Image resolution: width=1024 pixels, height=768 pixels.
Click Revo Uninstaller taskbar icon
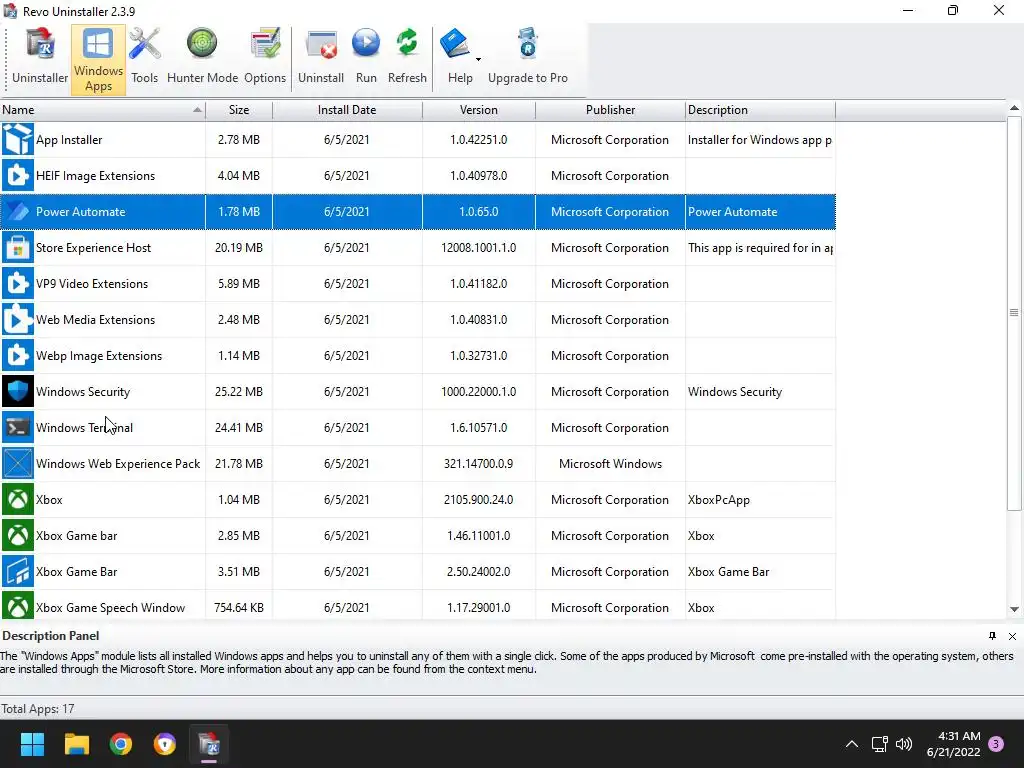click(209, 744)
